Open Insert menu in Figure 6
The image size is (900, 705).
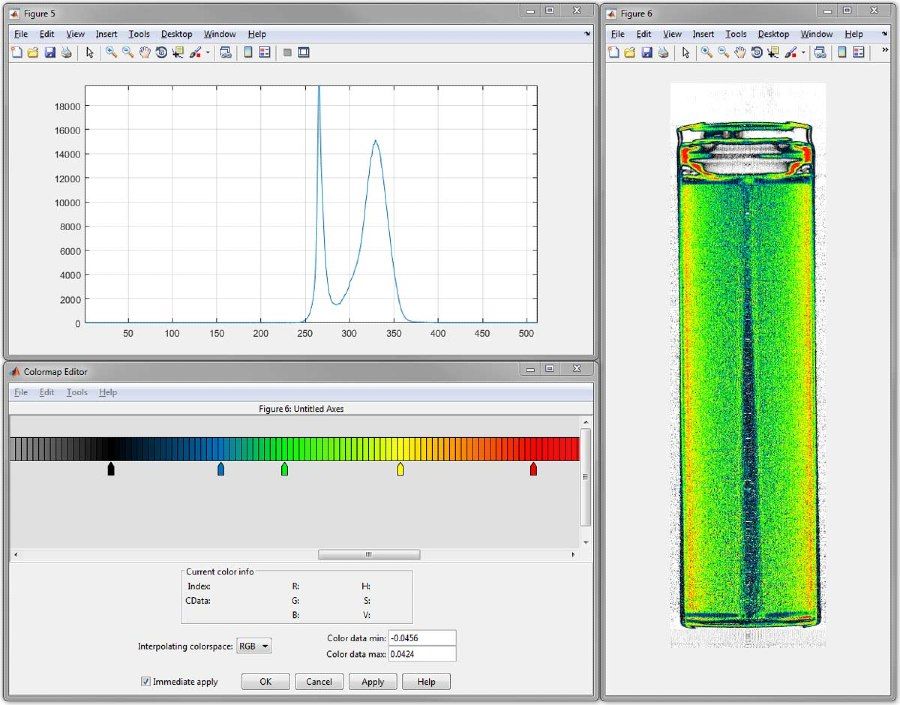coord(703,34)
